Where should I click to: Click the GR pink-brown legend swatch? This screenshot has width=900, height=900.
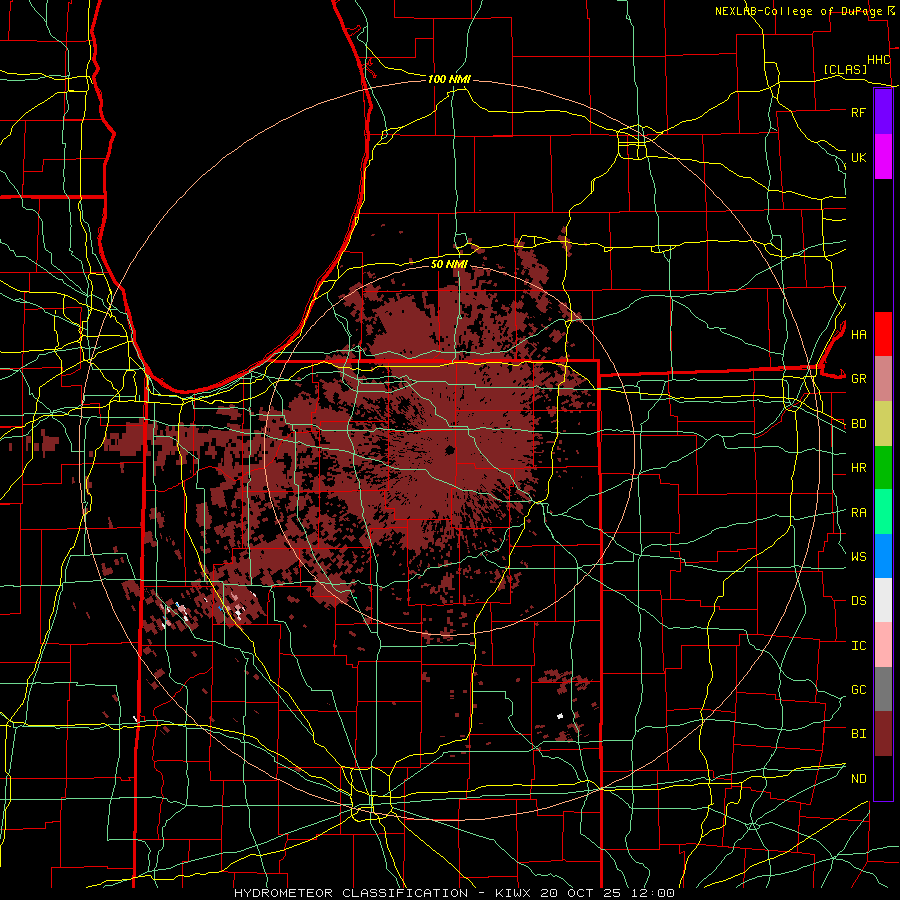click(883, 379)
